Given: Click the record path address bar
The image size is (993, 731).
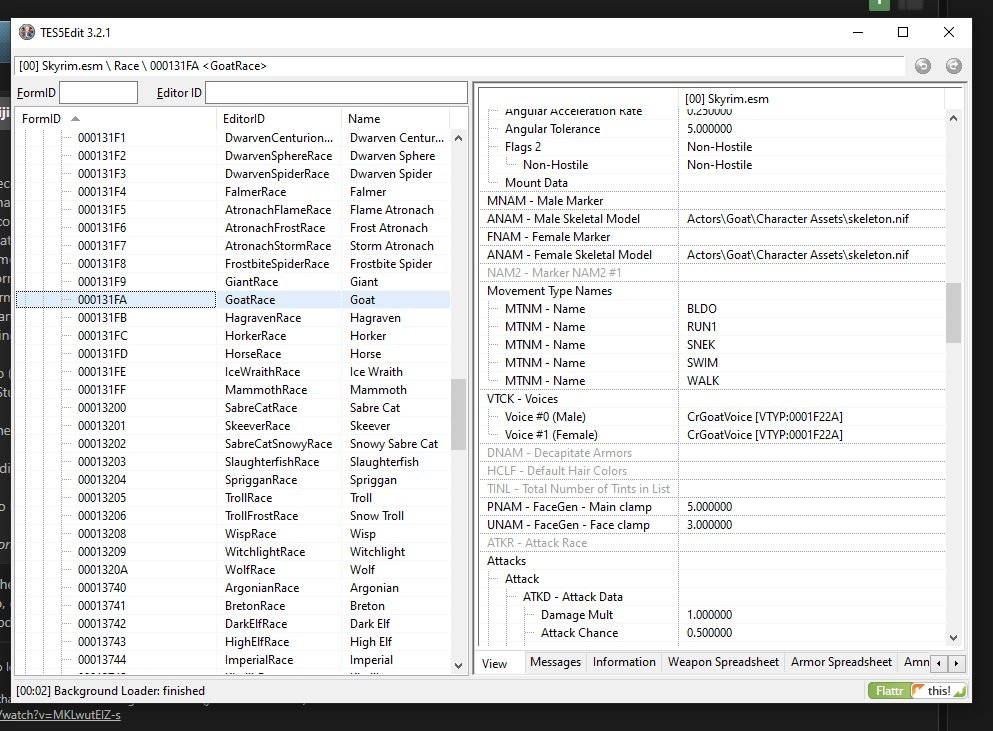Looking at the screenshot, I should click(459, 66).
